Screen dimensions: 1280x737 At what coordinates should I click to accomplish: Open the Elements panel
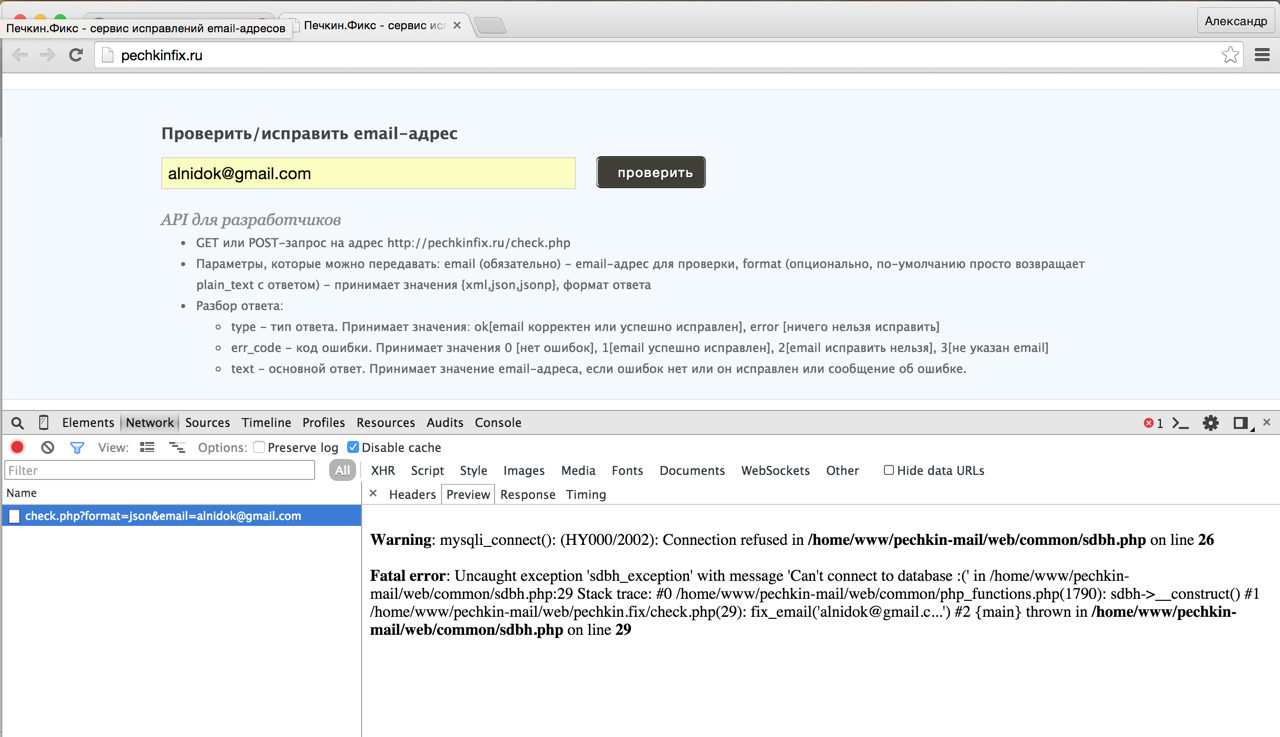[x=88, y=423]
